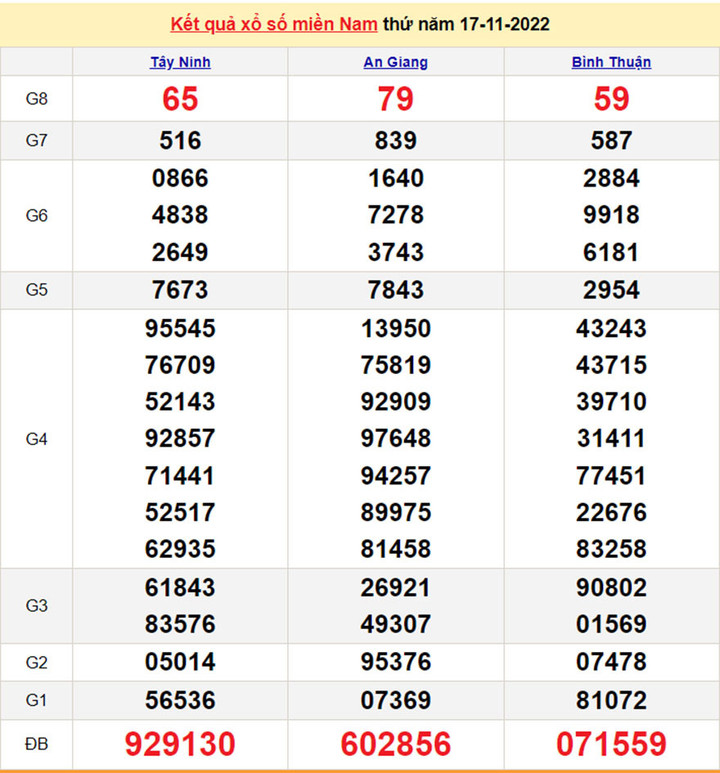Click the G8 row label
Viewport: 720px width, 773px height.
click(37, 99)
